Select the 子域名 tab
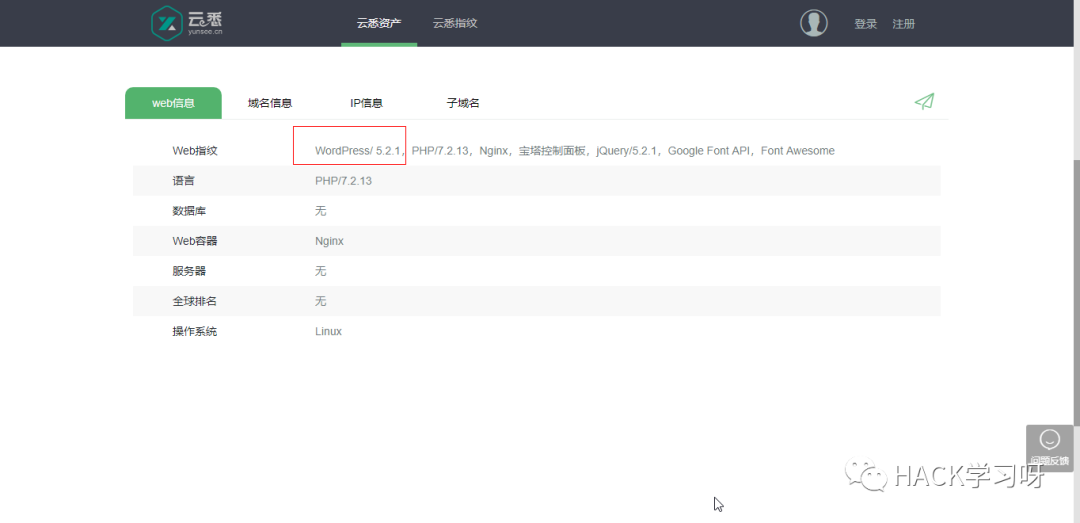The image size is (1080, 523). [x=463, y=103]
